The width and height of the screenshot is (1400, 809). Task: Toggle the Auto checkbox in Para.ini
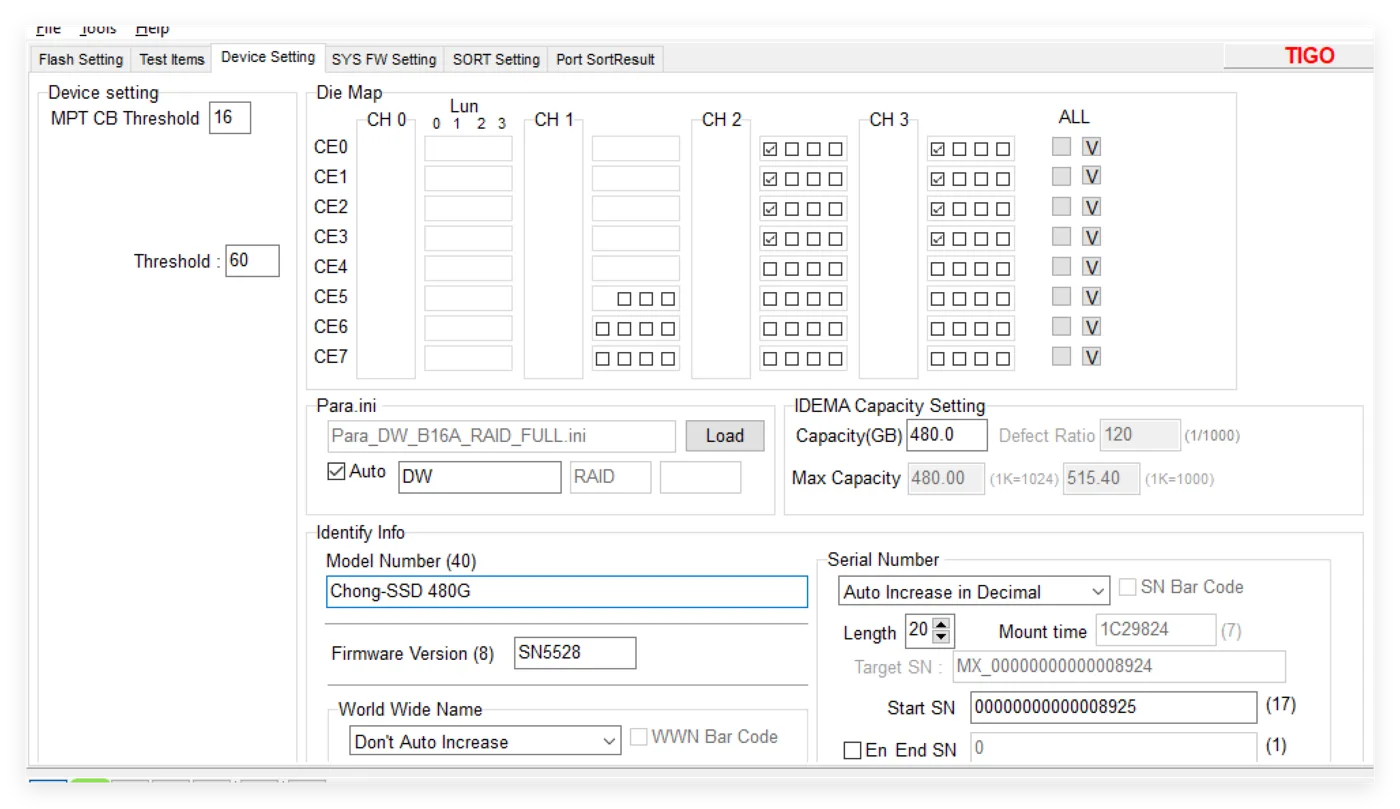click(x=337, y=471)
